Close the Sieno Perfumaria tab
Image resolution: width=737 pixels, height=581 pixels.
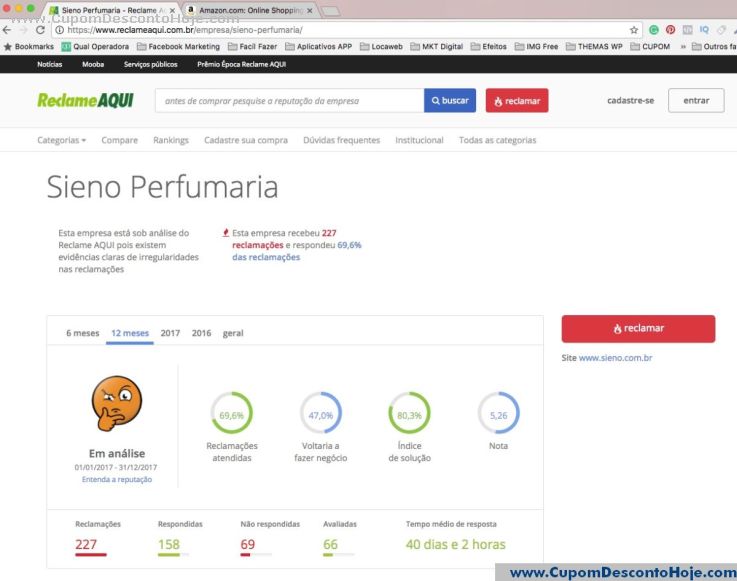click(x=172, y=10)
